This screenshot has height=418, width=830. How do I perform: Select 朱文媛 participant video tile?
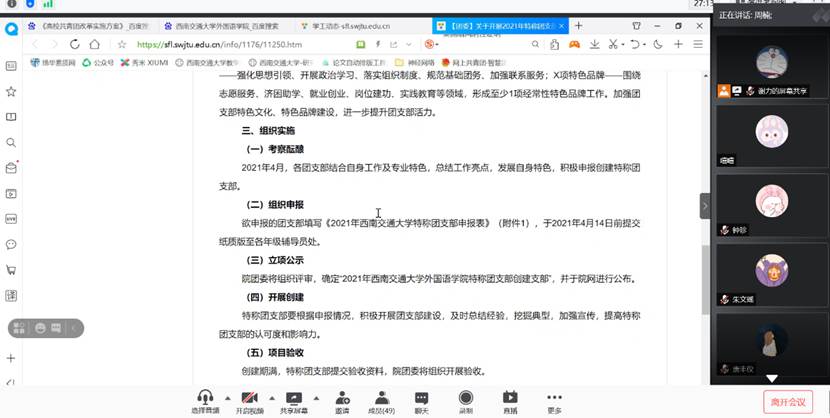(x=772, y=275)
